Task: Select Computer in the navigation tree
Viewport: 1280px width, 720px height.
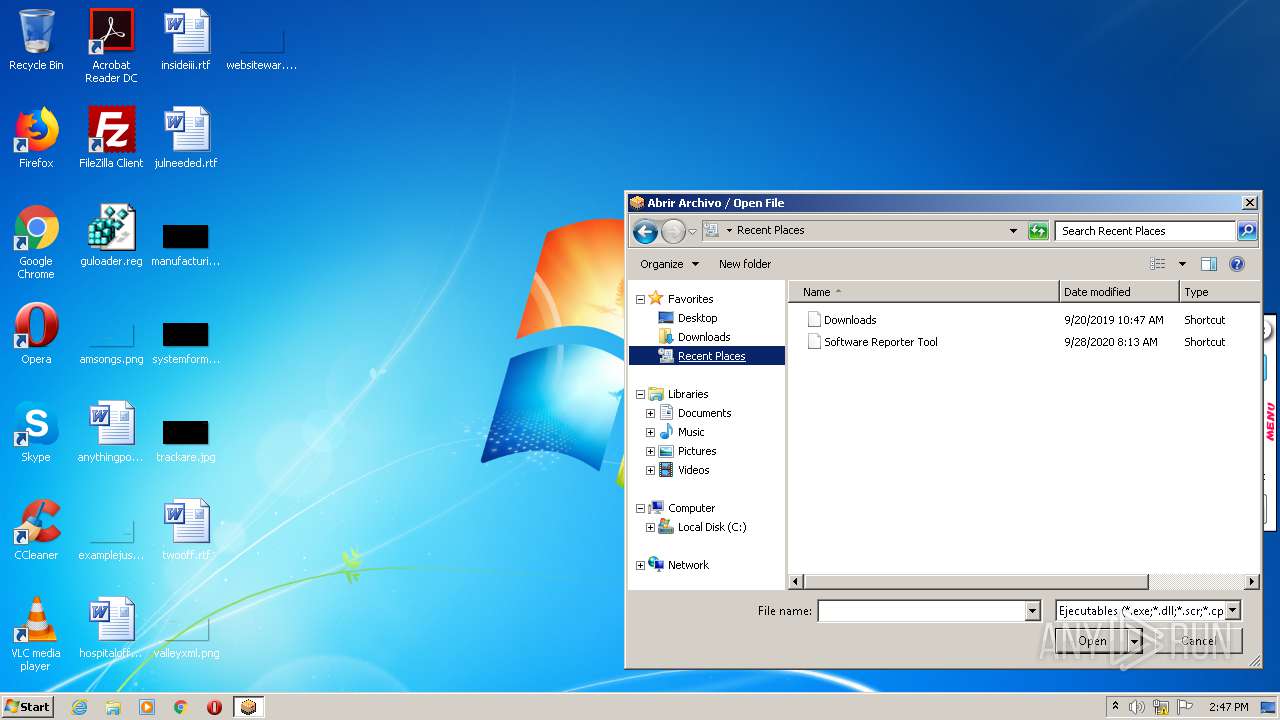Action: [x=691, y=508]
